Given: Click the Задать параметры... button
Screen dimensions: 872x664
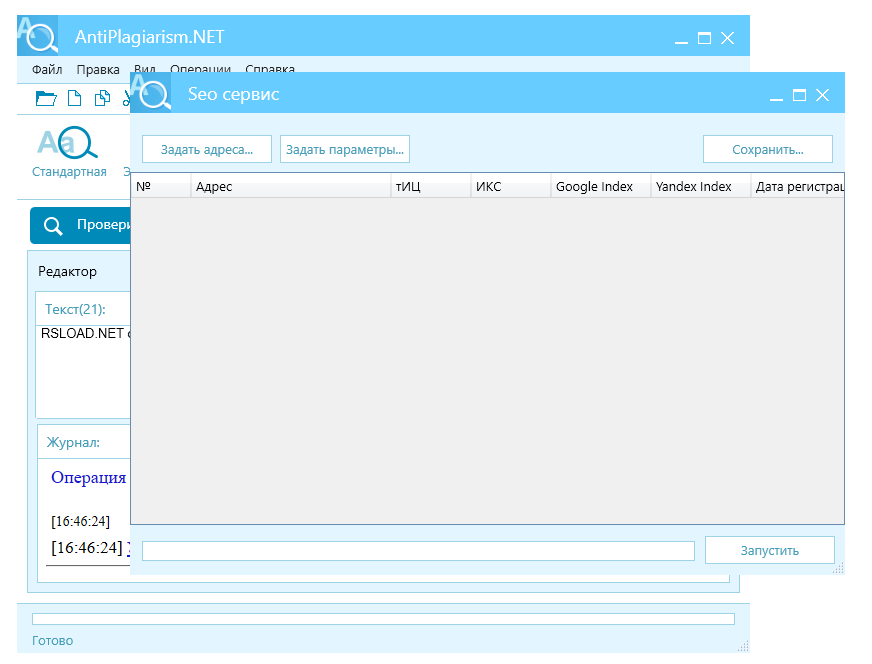Looking at the screenshot, I should click(x=345, y=149).
